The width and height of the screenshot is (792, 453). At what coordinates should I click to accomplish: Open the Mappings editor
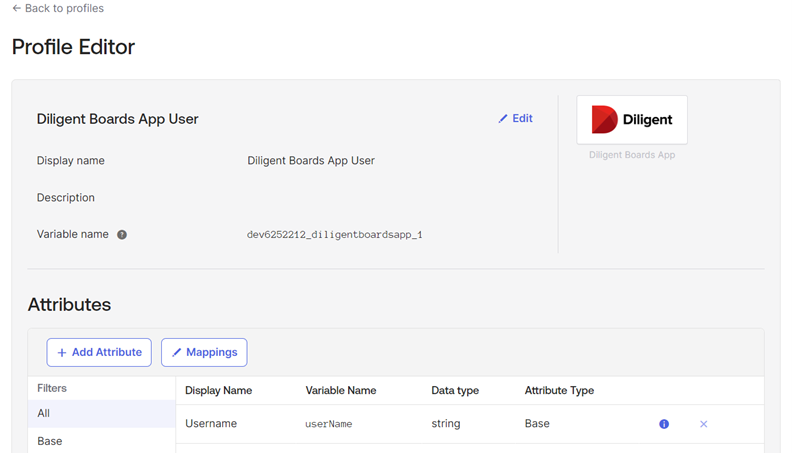(x=204, y=352)
